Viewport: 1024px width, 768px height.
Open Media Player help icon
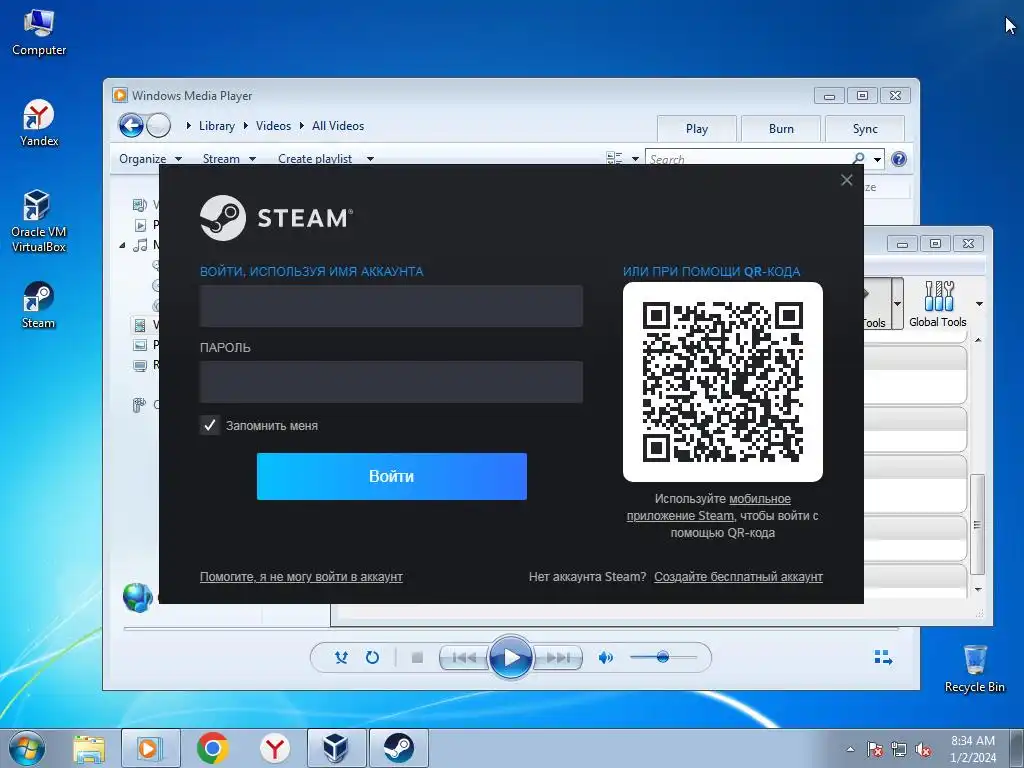899,159
